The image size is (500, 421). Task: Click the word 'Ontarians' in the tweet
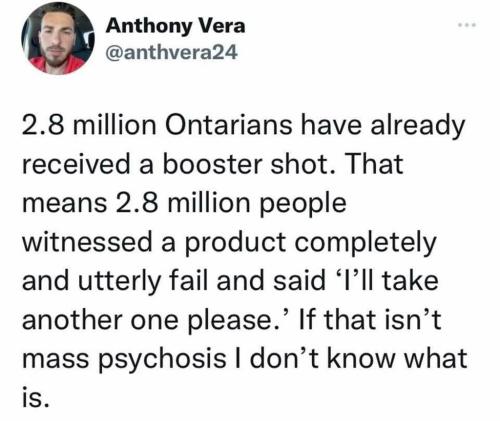(x=229, y=125)
